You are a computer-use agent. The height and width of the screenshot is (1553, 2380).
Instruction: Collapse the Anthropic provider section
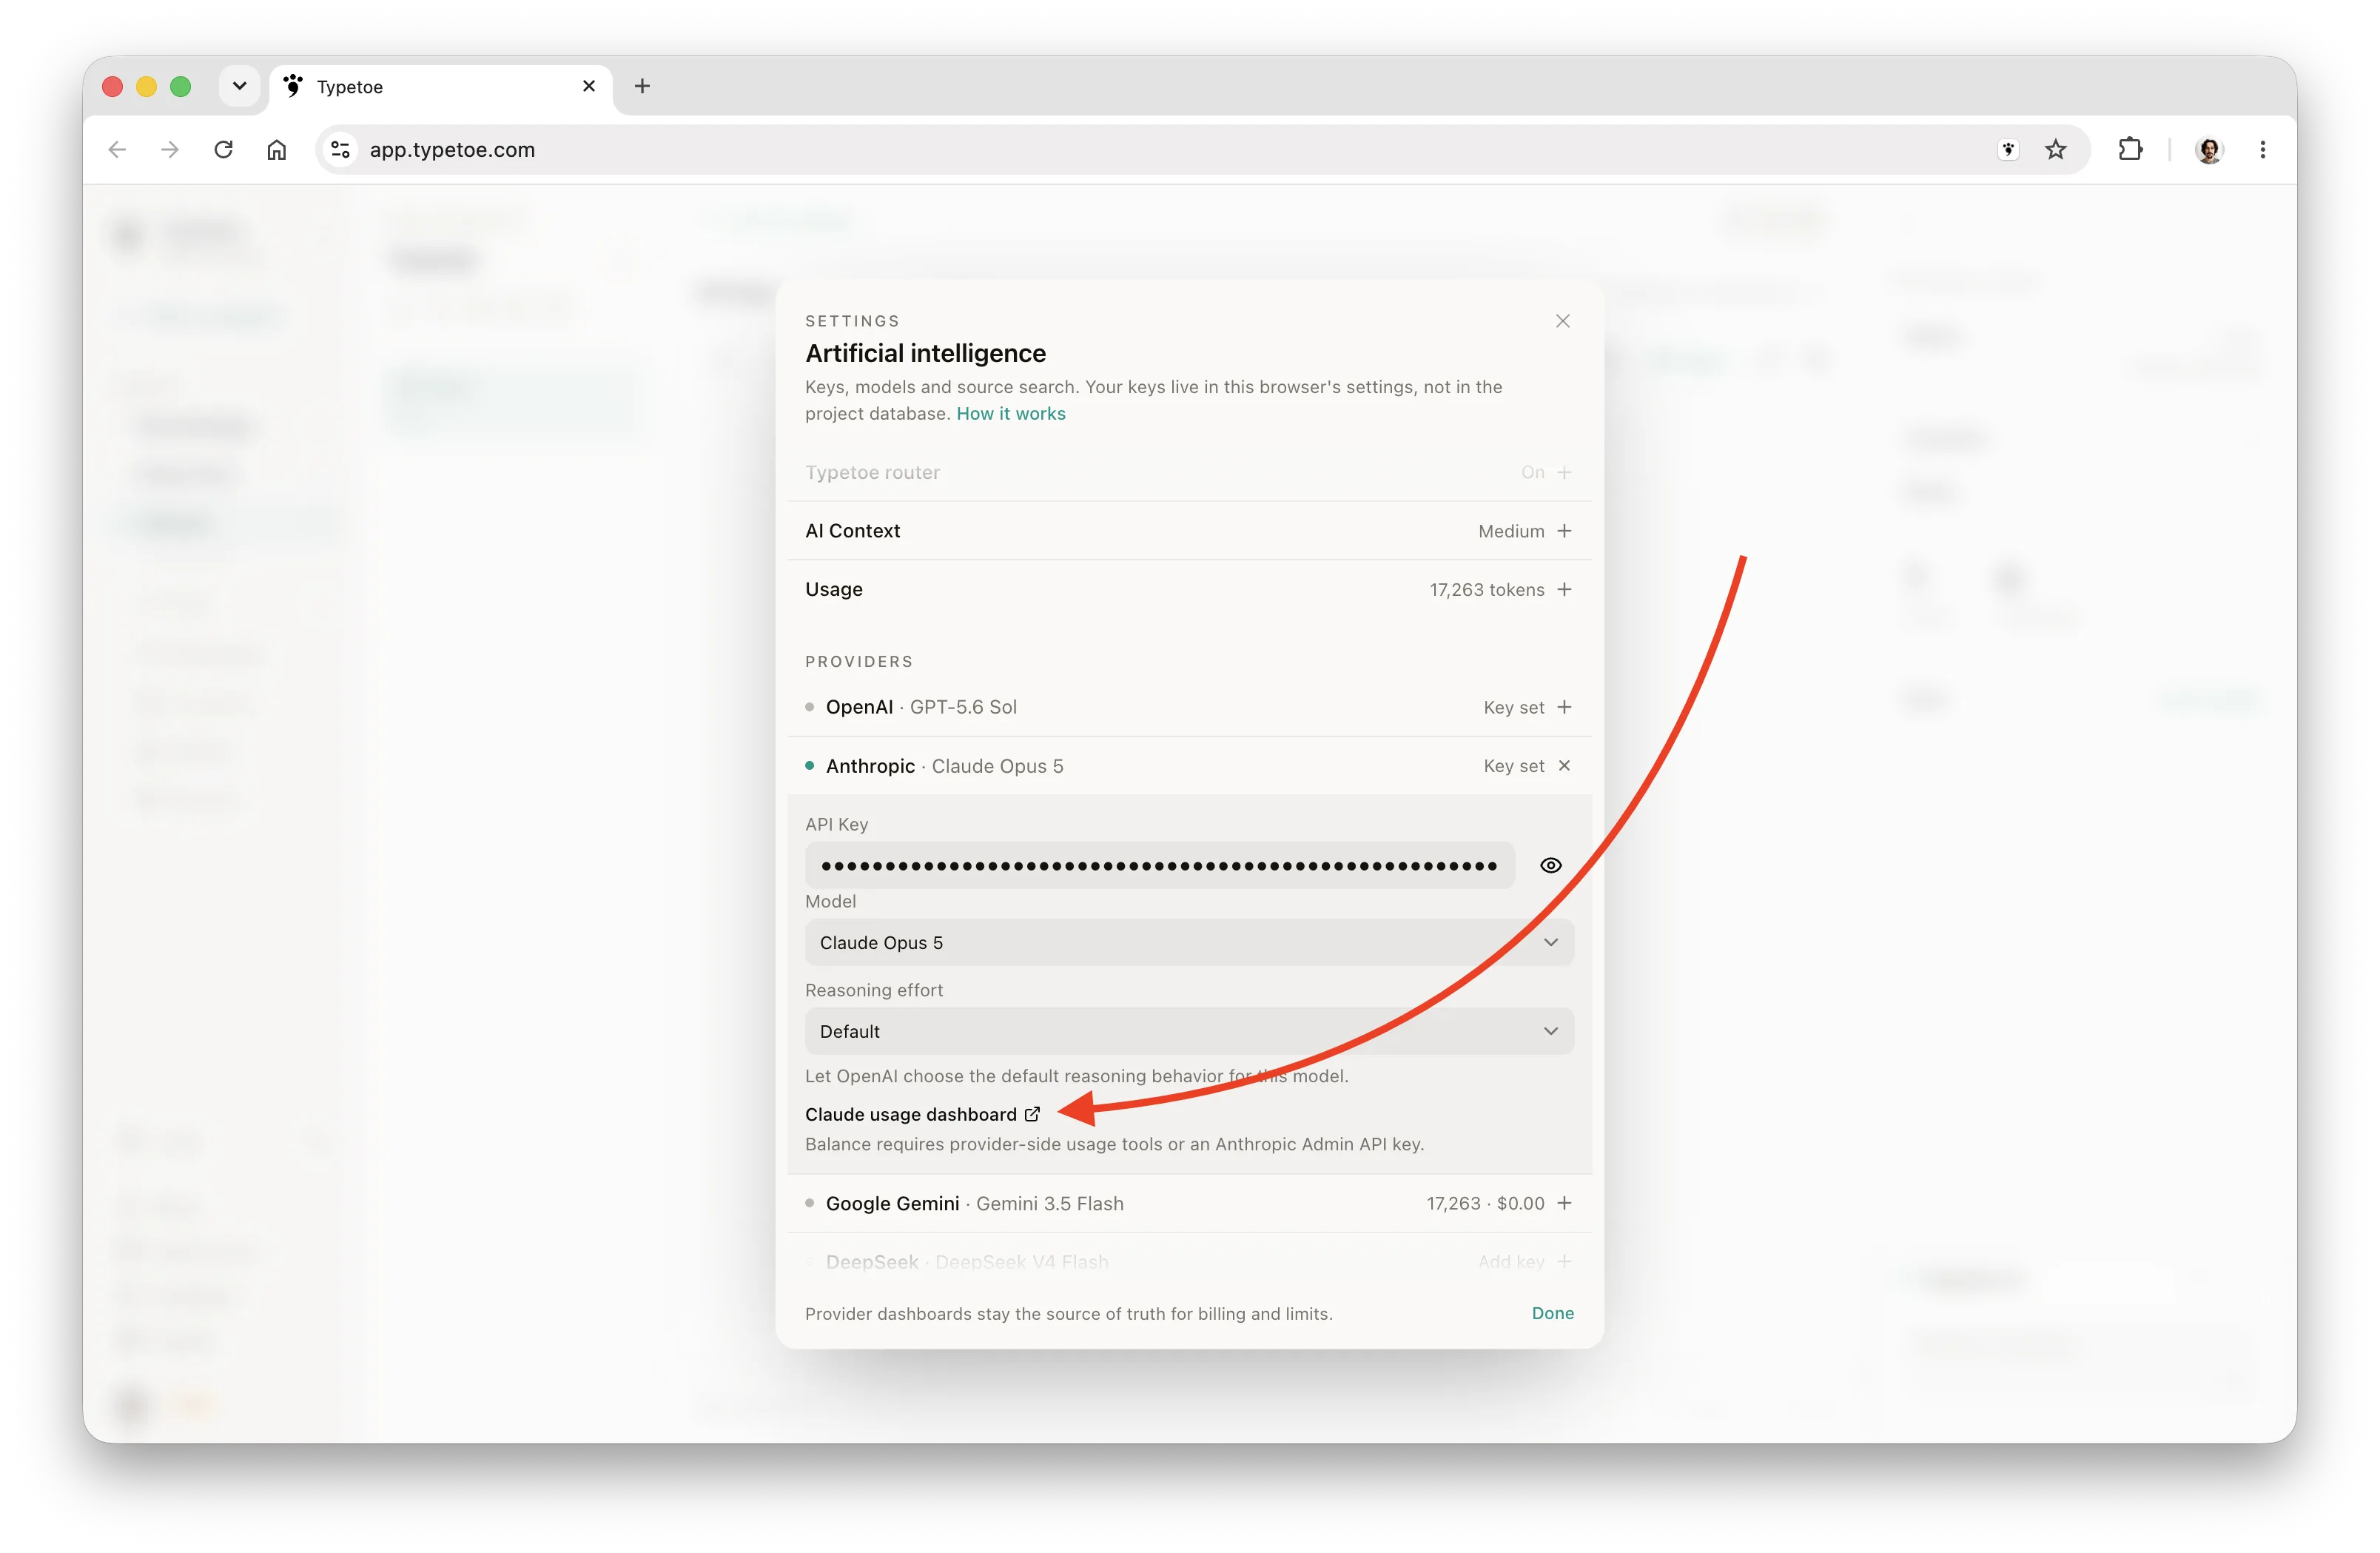[1564, 766]
